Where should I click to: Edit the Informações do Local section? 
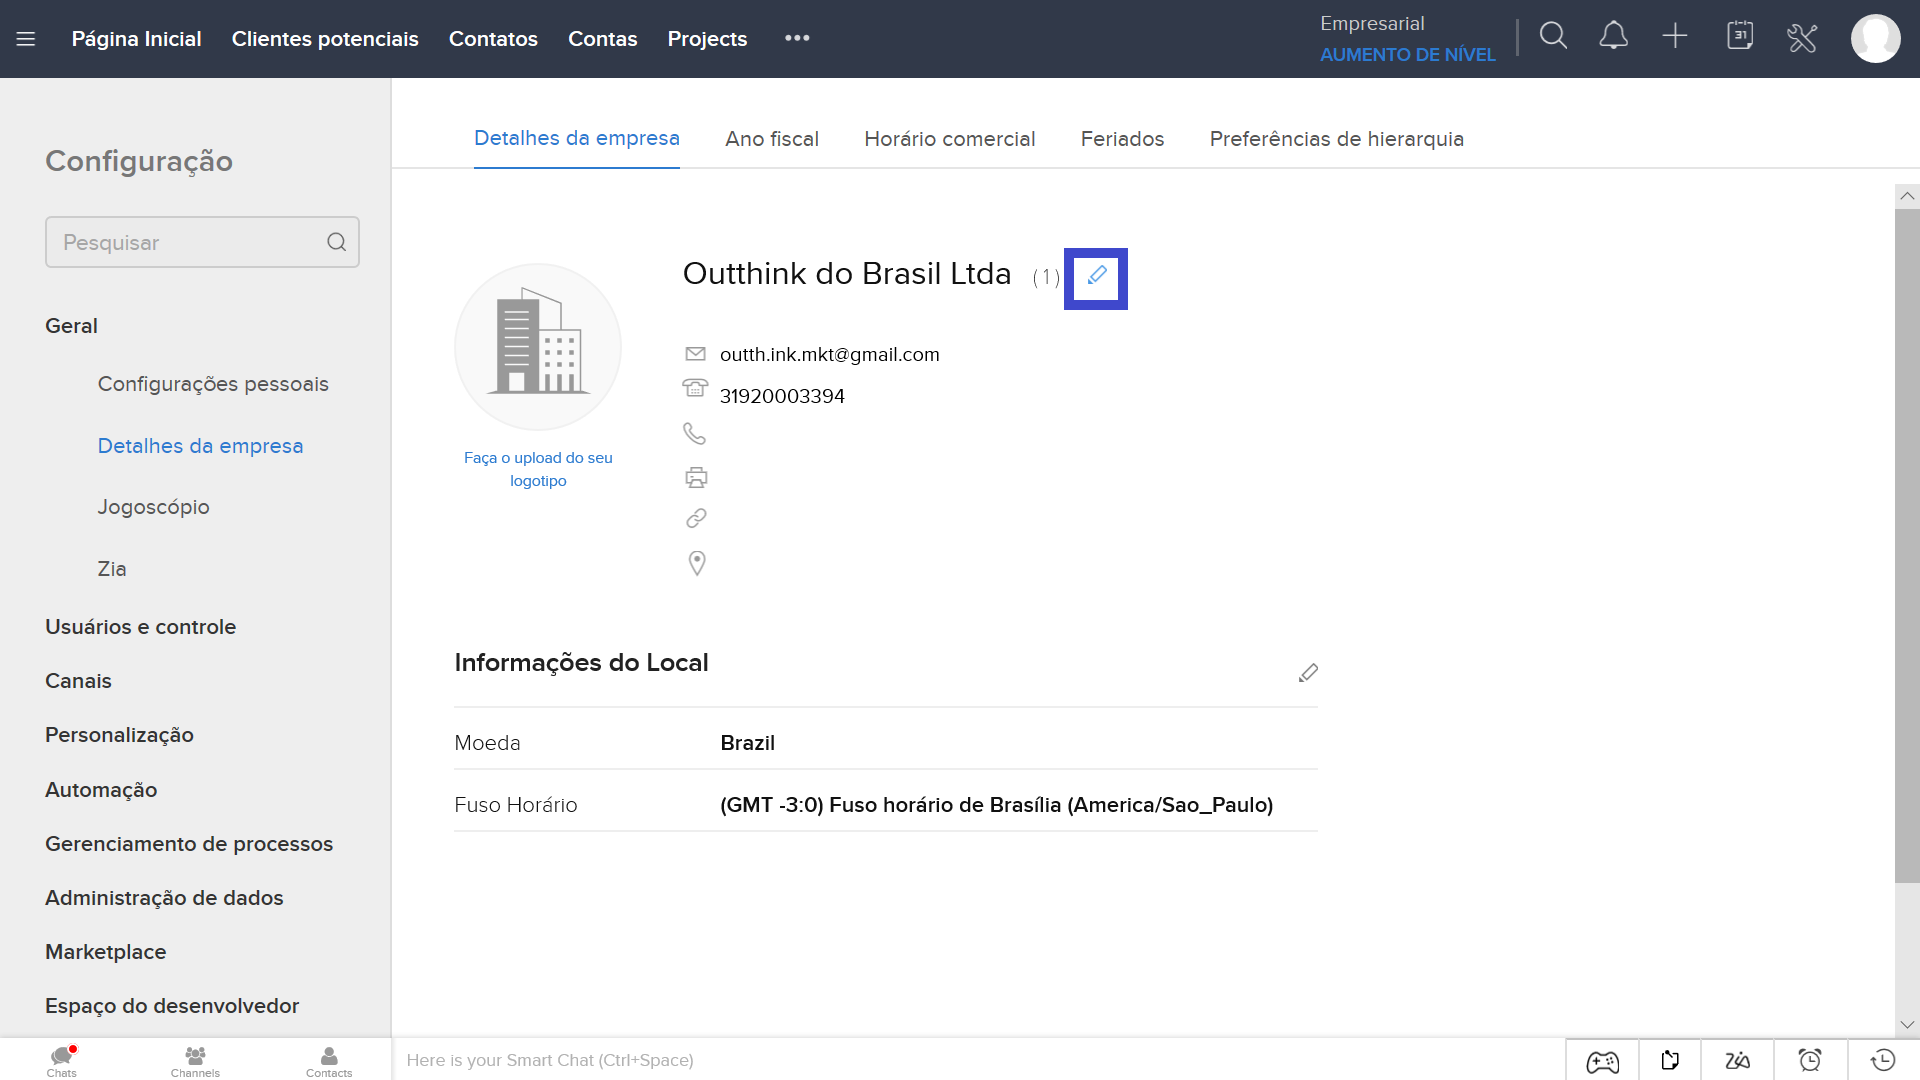click(1307, 673)
